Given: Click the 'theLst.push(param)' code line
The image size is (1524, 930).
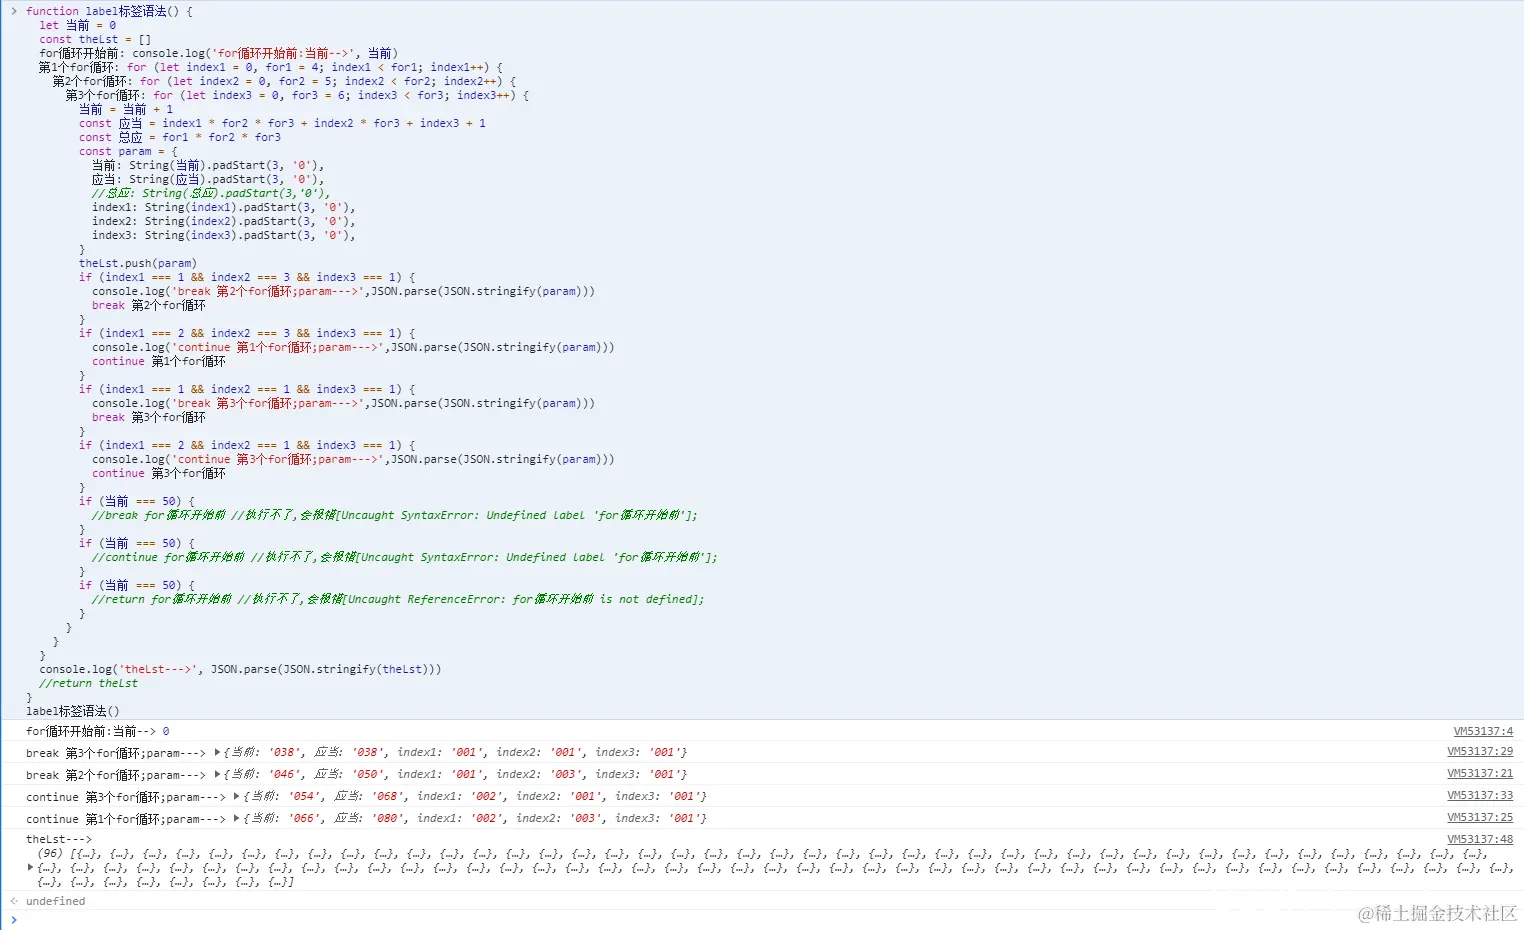Looking at the screenshot, I should [138, 263].
